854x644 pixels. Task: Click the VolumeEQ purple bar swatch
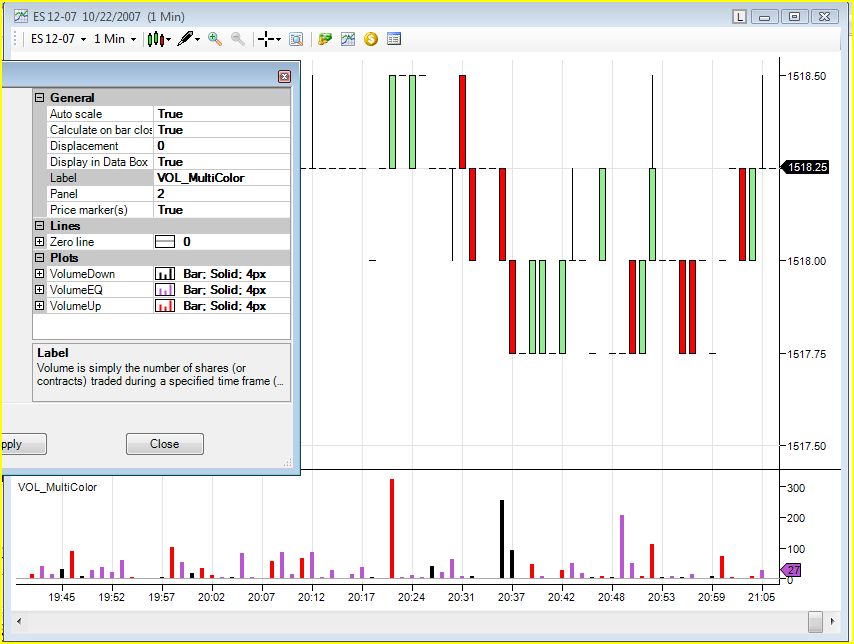click(165, 290)
